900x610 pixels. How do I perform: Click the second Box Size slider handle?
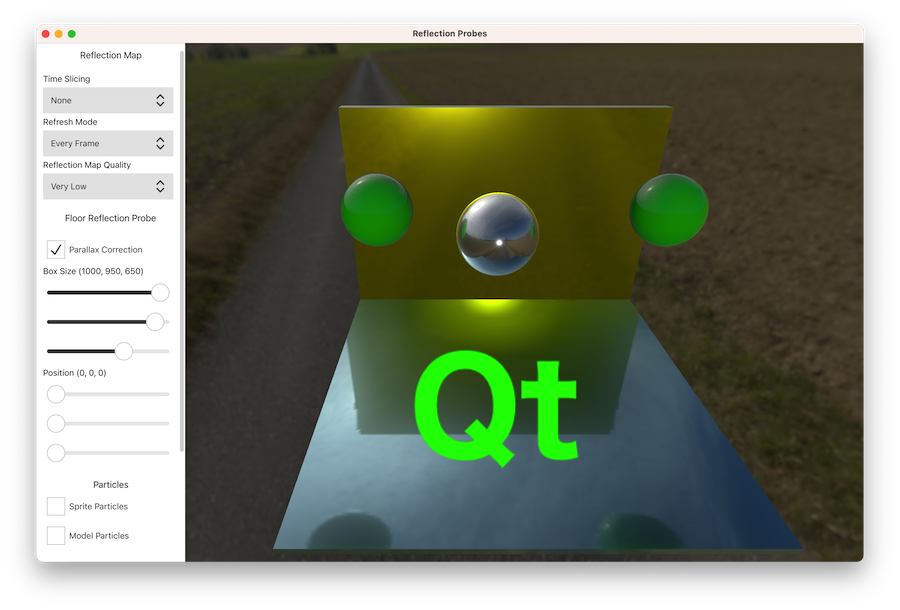[155, 322]
